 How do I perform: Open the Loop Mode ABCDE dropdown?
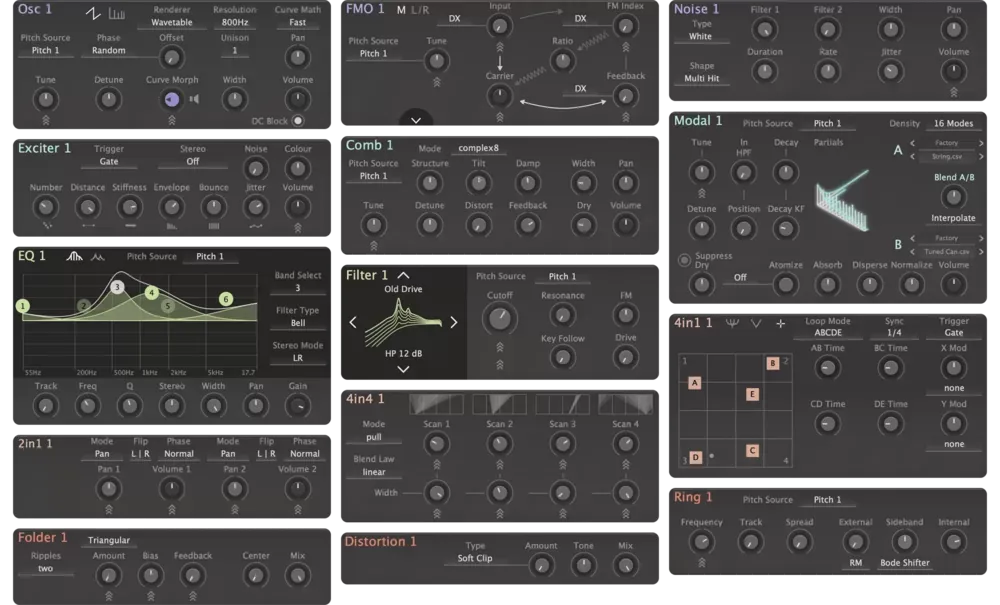(x=828, y=333)
